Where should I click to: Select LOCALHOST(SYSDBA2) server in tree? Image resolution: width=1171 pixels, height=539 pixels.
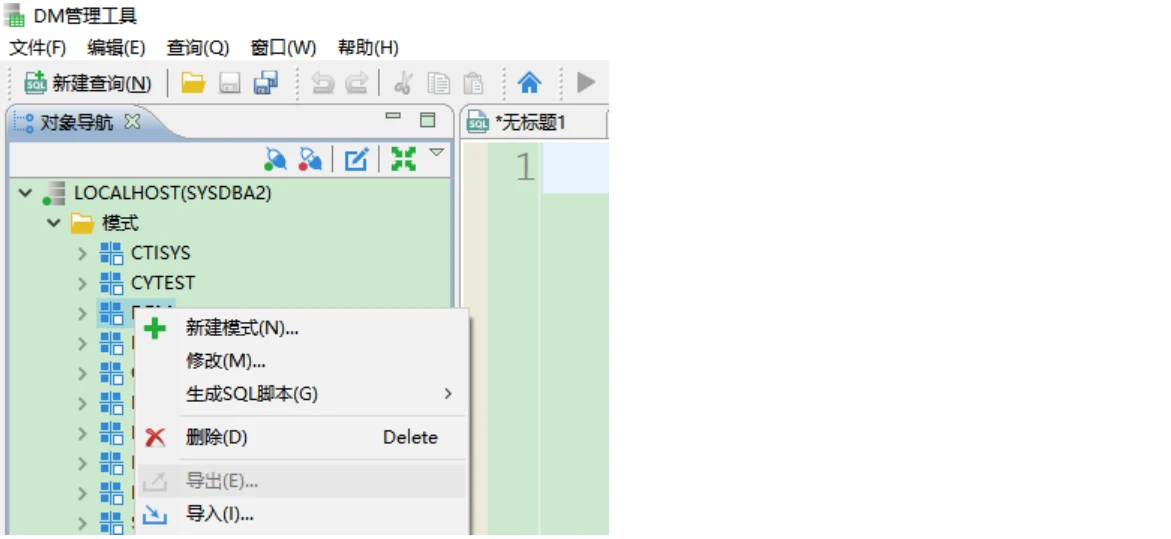click(173, 193)
